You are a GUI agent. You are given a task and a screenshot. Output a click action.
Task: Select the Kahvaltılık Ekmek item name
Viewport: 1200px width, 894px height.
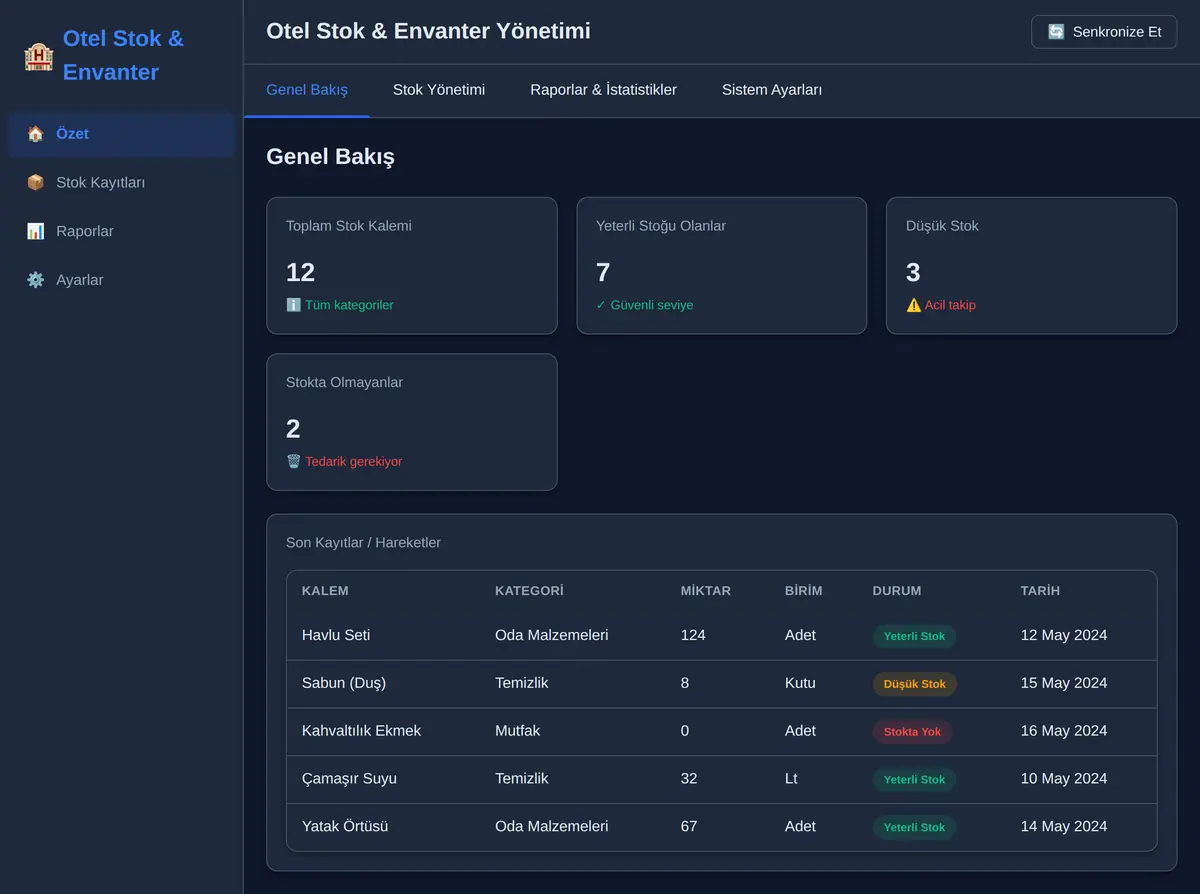[x=361, y=731]
